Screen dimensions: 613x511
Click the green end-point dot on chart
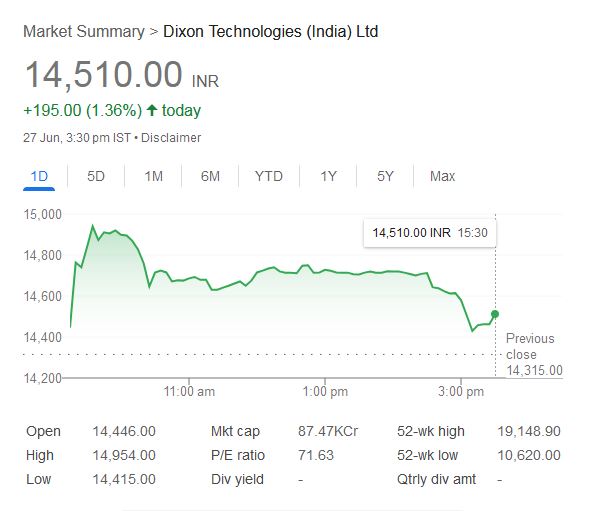click(x=495, y=315)
